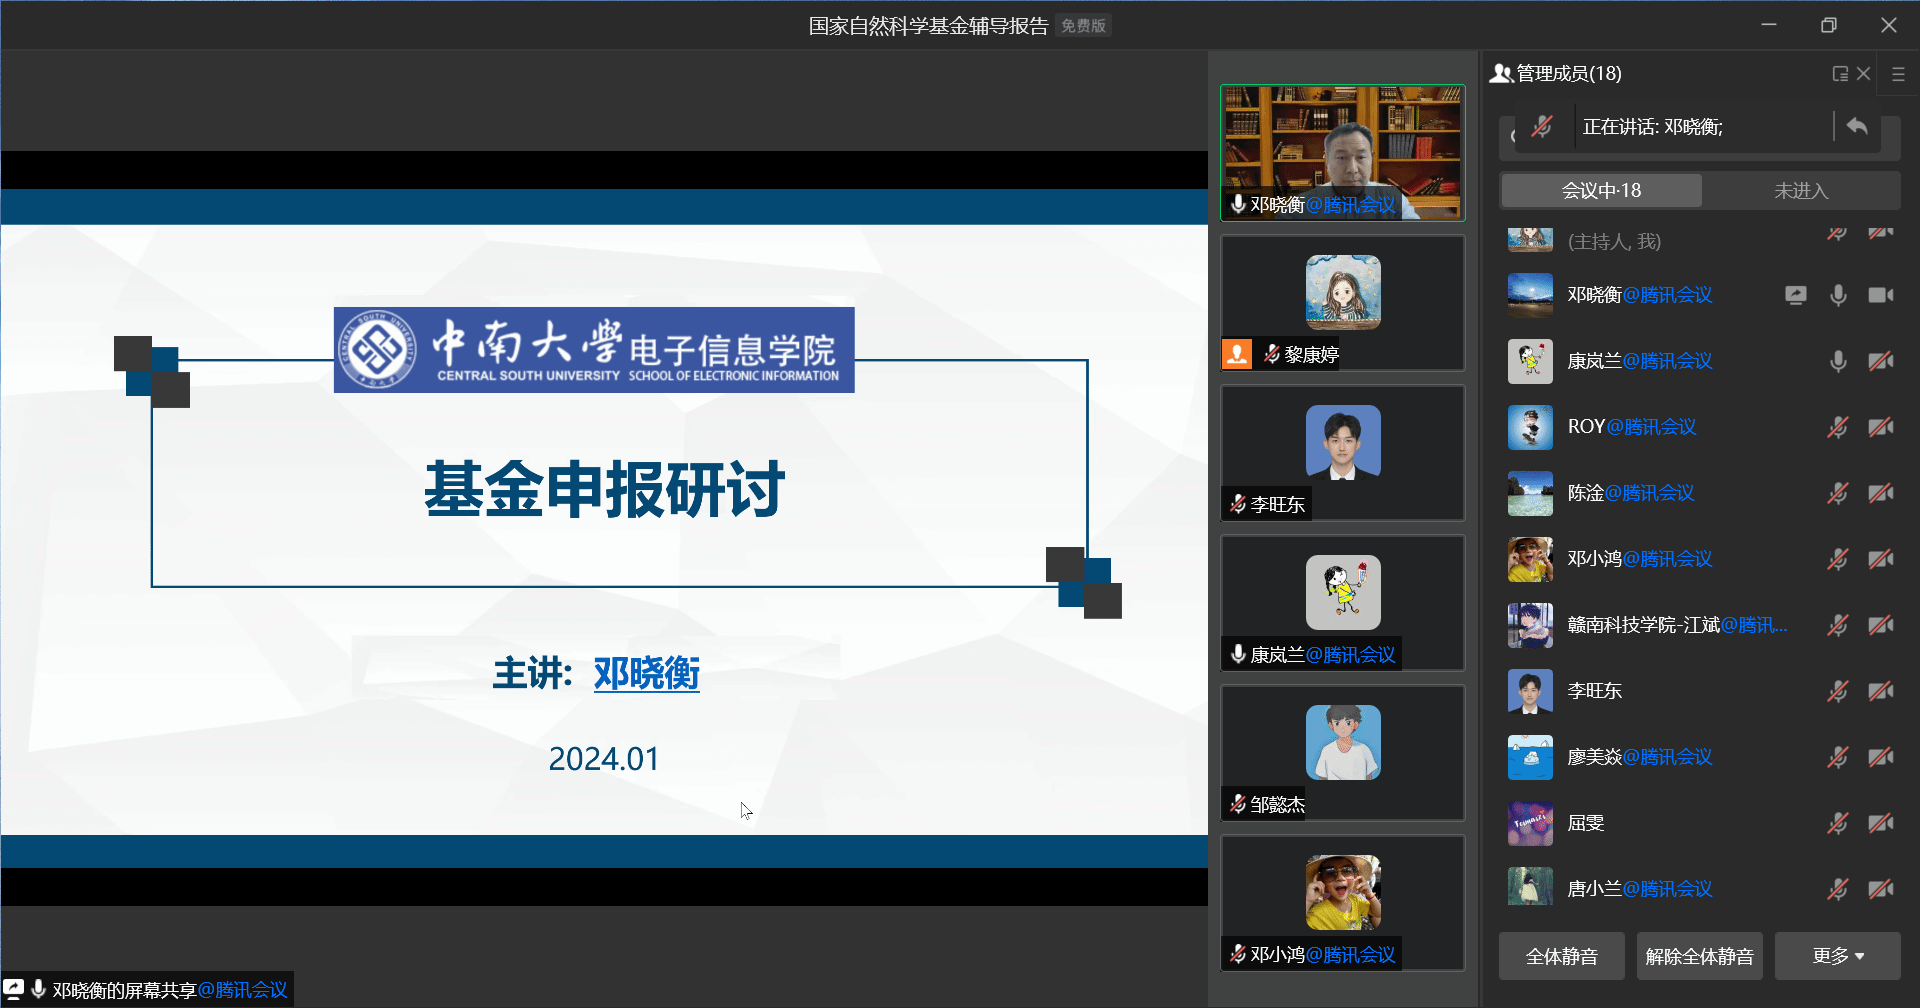Switch to the 未进入 tab
This screenshot has width=1920, height=1008.
(1800, 190)
